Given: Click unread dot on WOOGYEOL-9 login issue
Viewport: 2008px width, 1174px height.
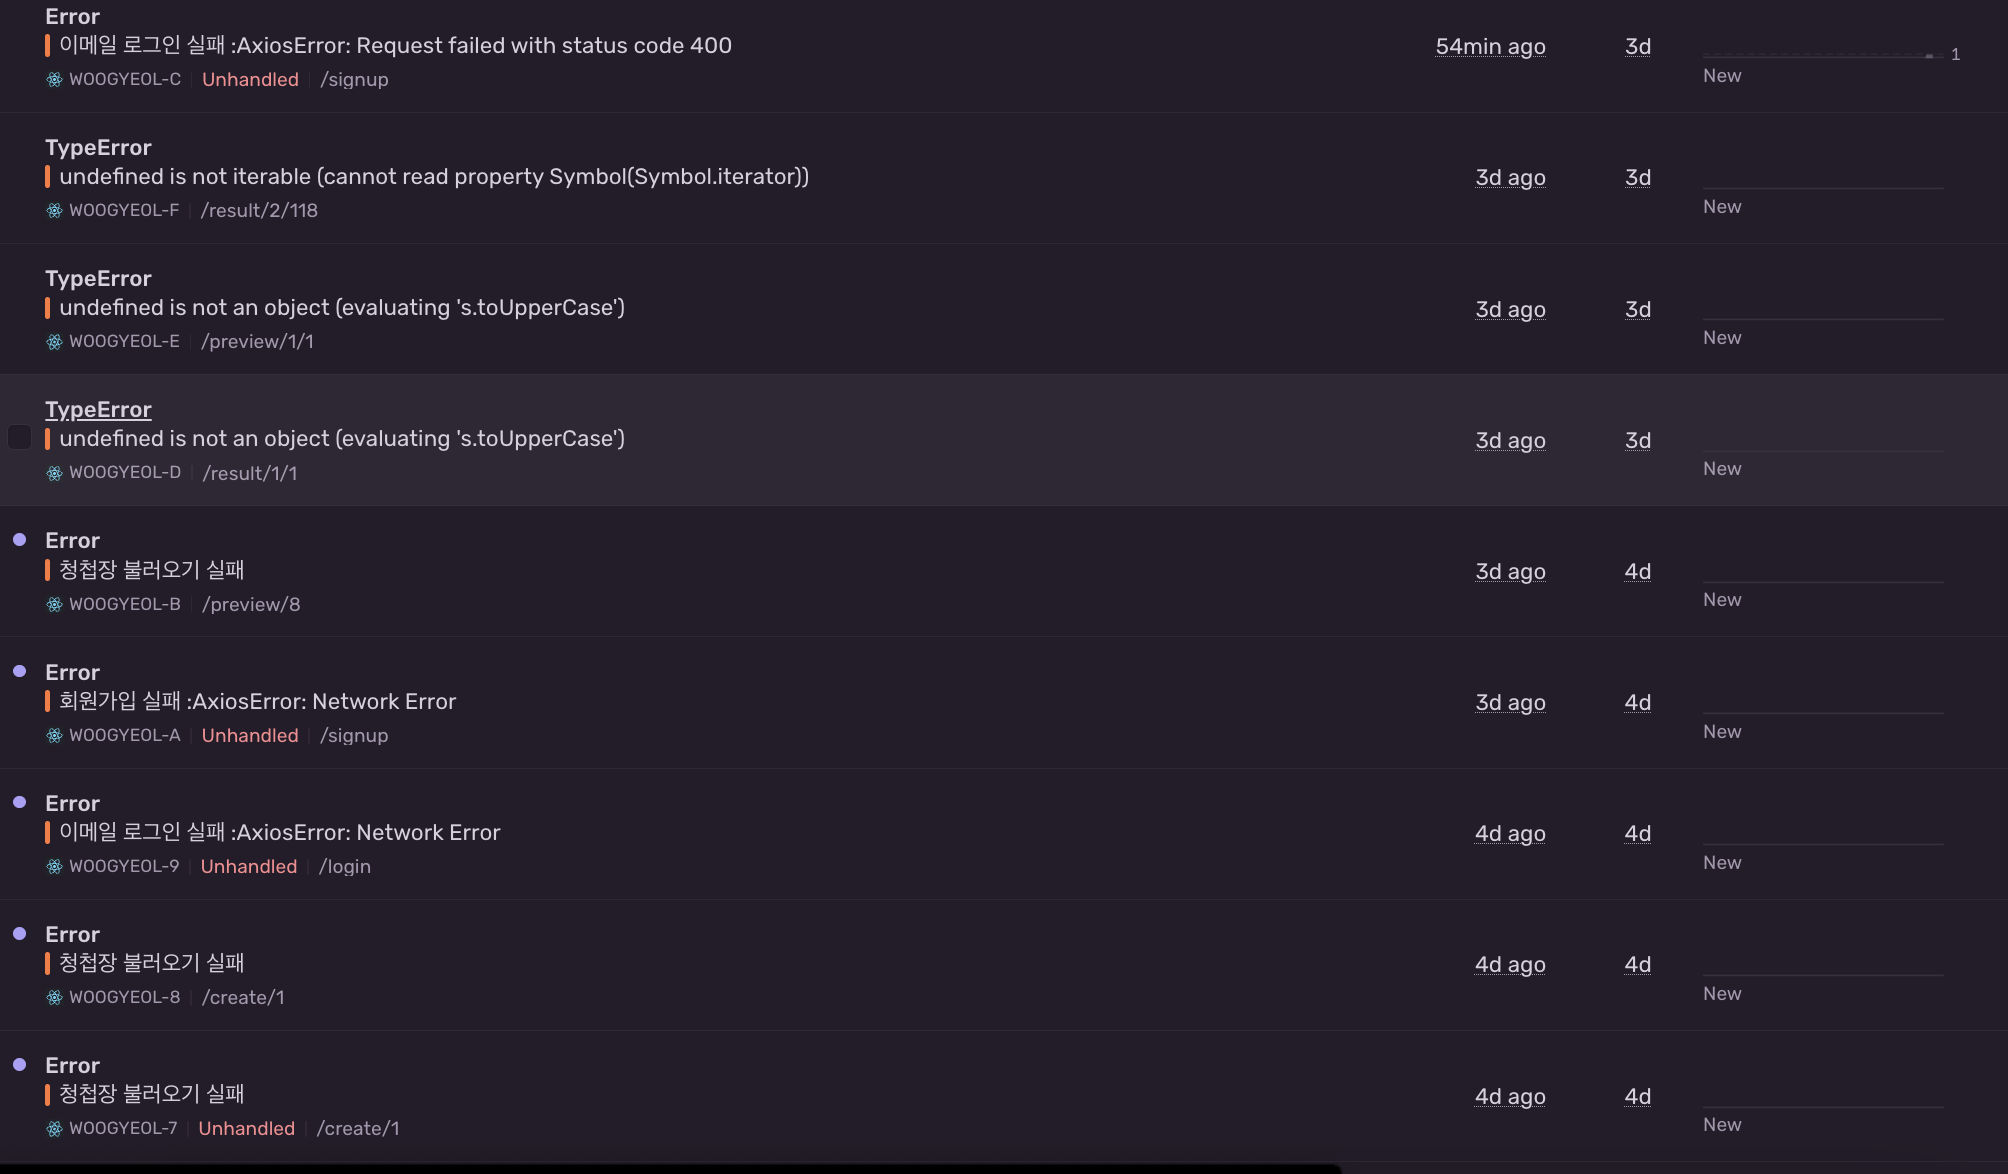Looking at the screenshot, I should tap(19, 802).
